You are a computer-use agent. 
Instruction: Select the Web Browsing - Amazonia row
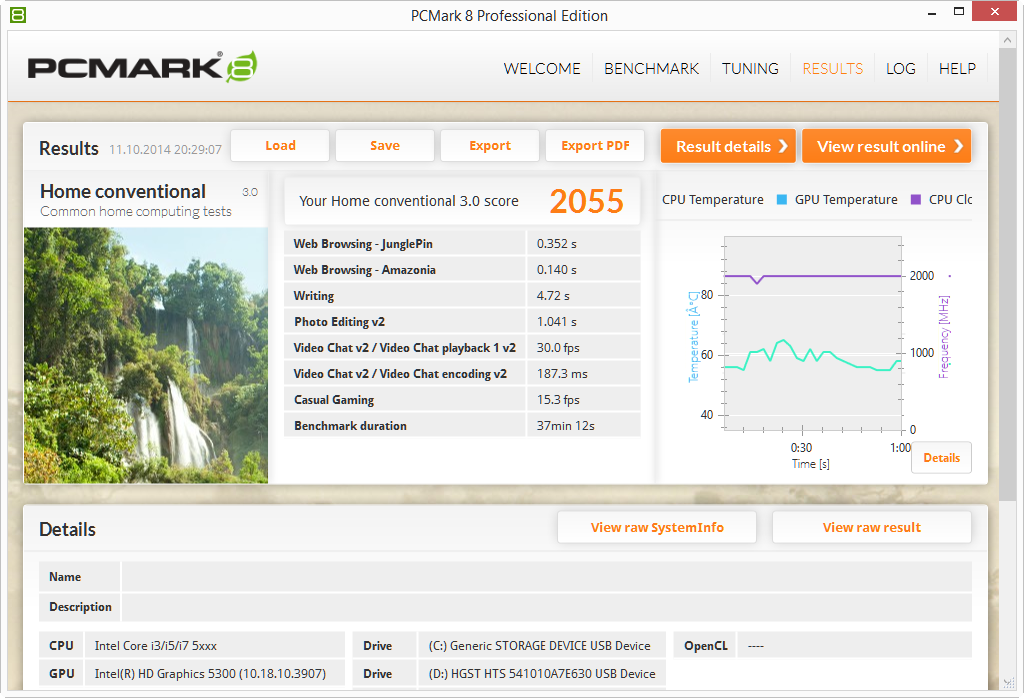pyautogui.click(x=462, y=270)
